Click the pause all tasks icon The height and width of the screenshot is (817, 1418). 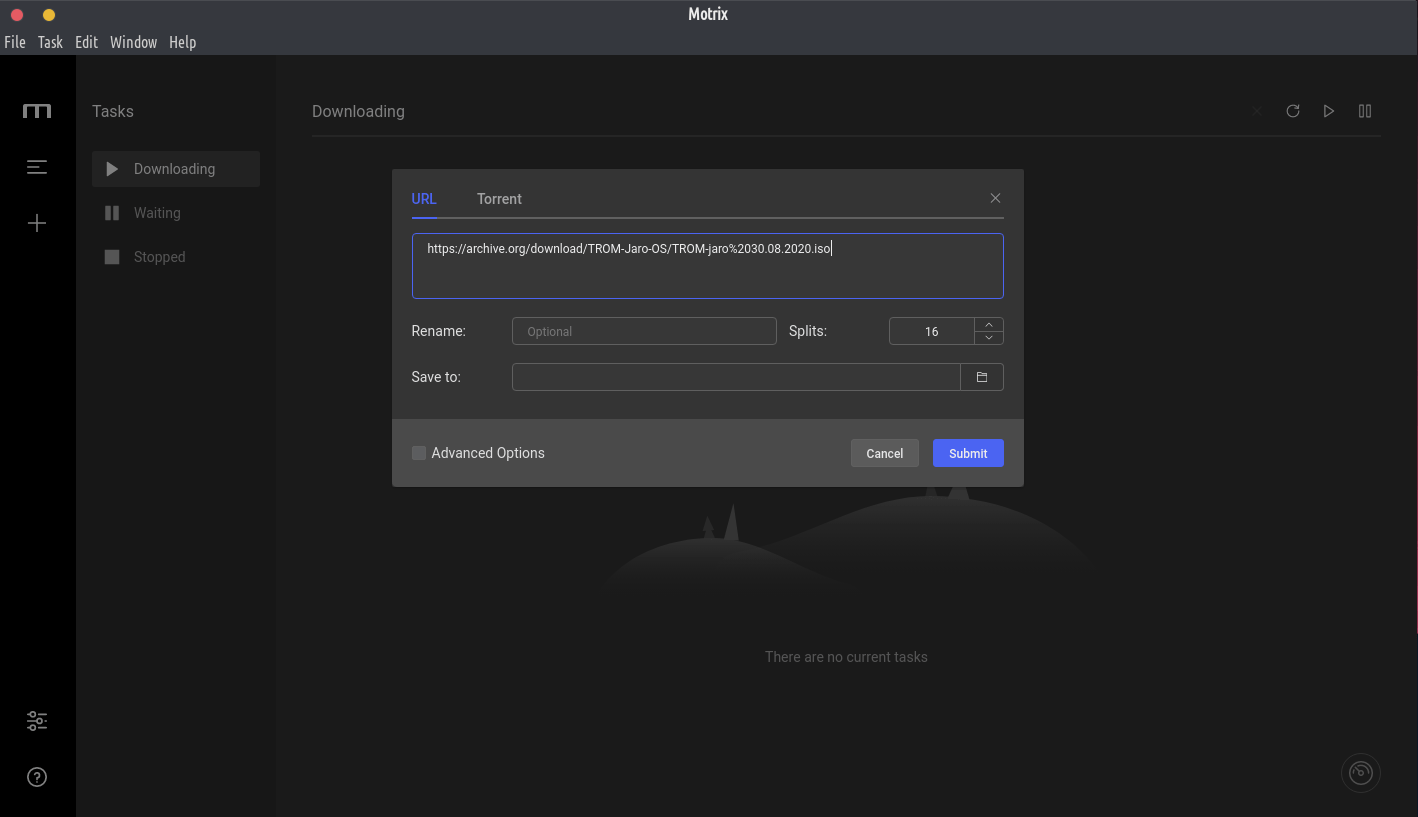[x=1365, y=111]
